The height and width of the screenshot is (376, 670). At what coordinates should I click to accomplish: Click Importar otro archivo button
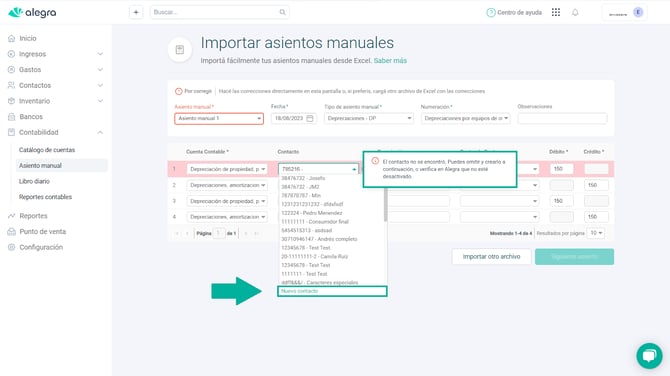coord(491,256)
